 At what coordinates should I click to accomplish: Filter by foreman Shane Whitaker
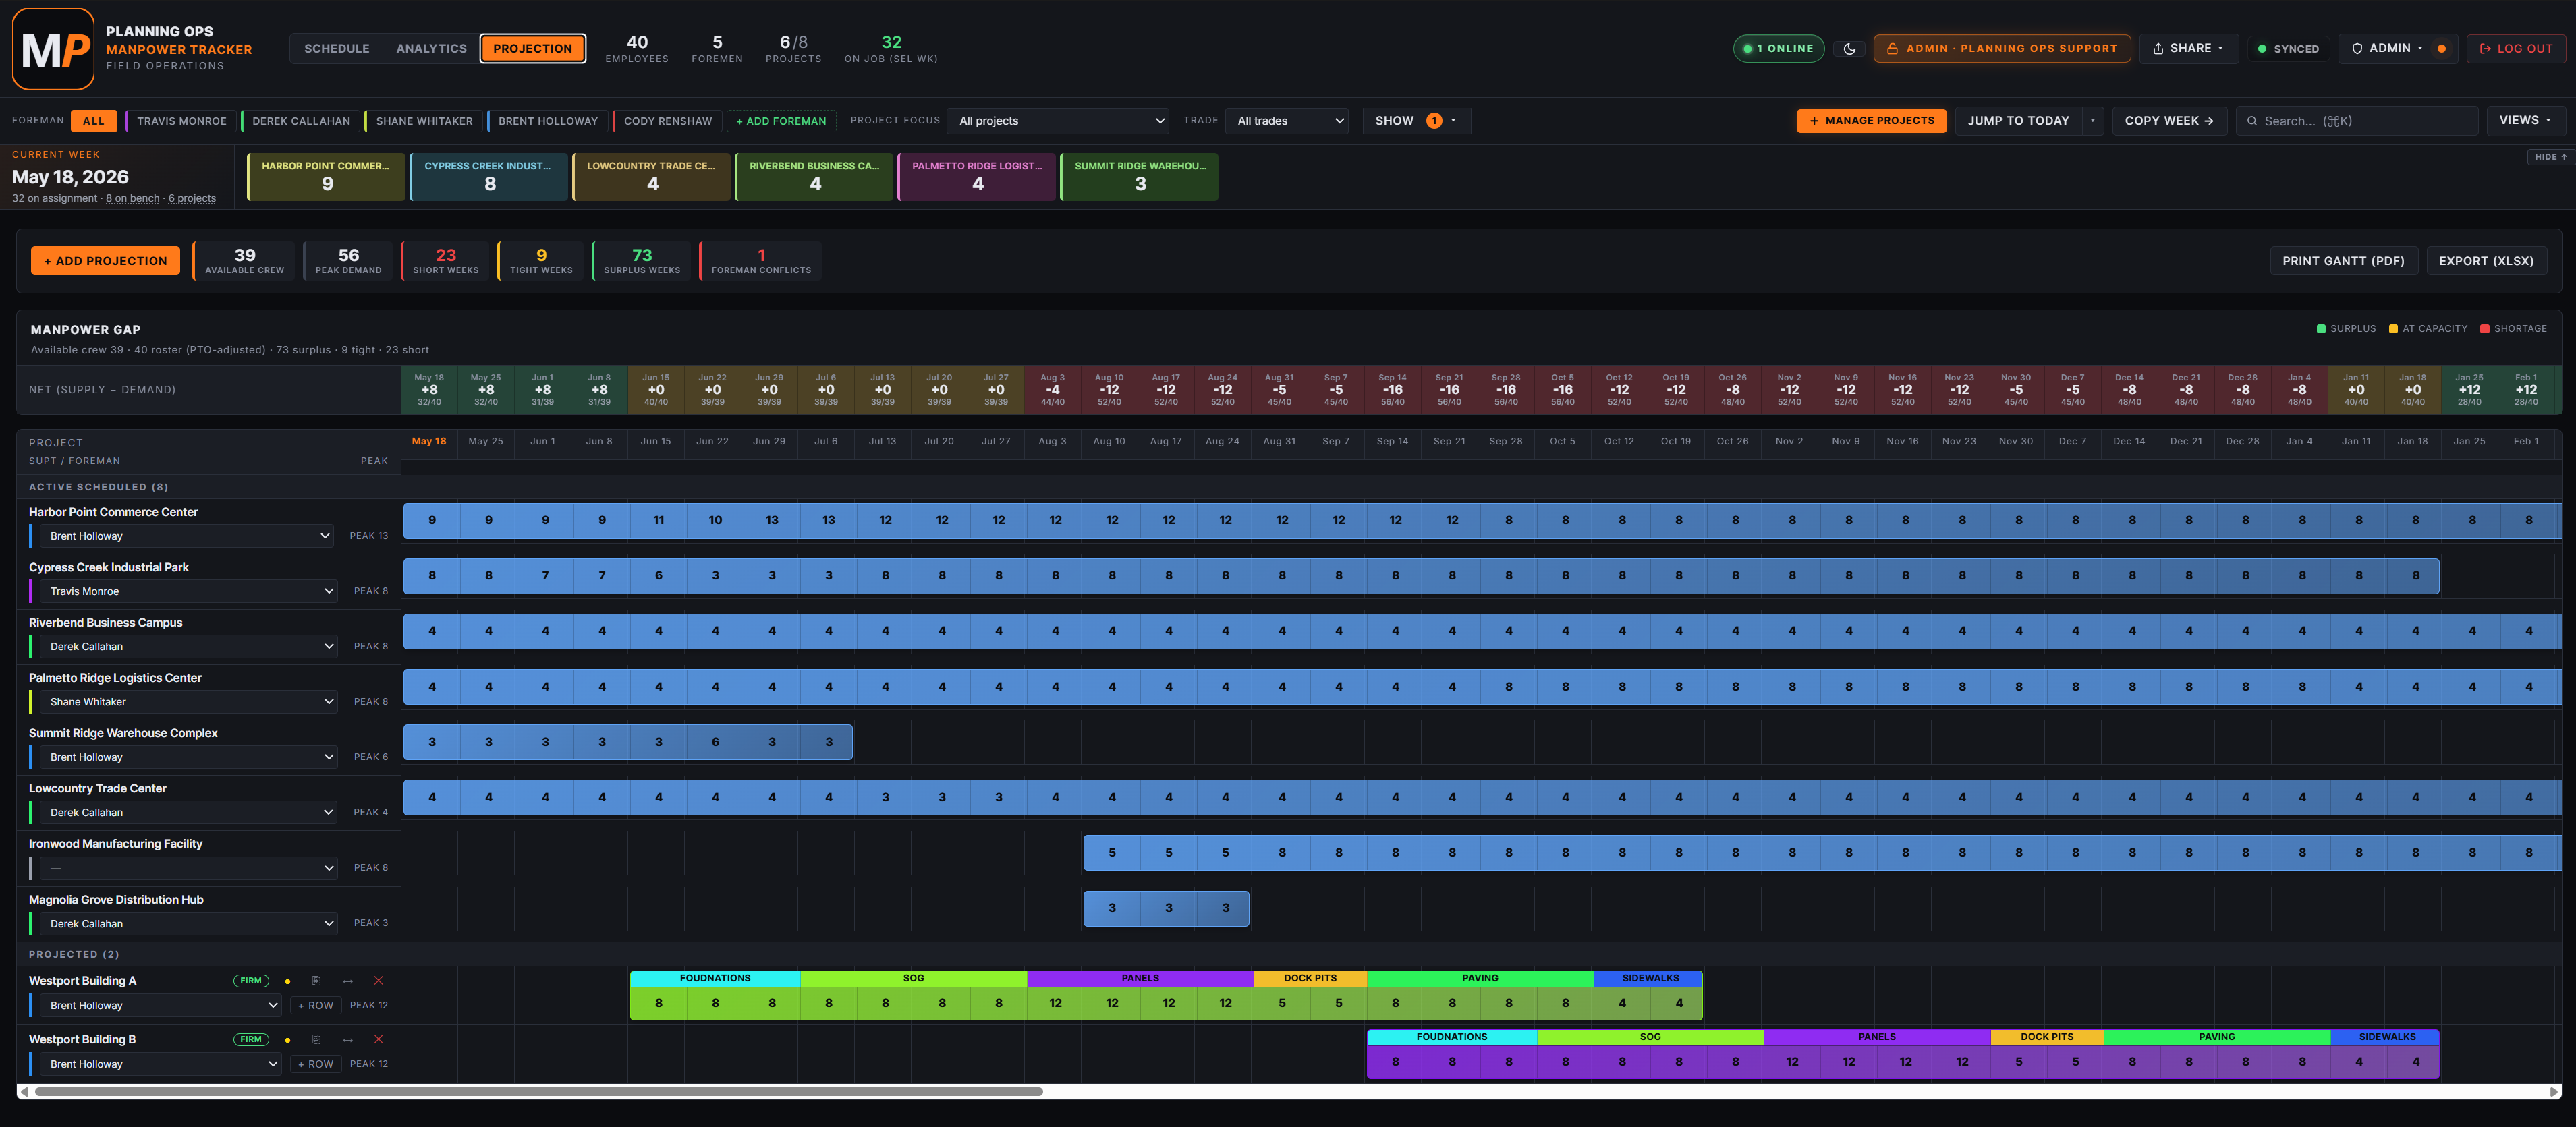point(423,121)
